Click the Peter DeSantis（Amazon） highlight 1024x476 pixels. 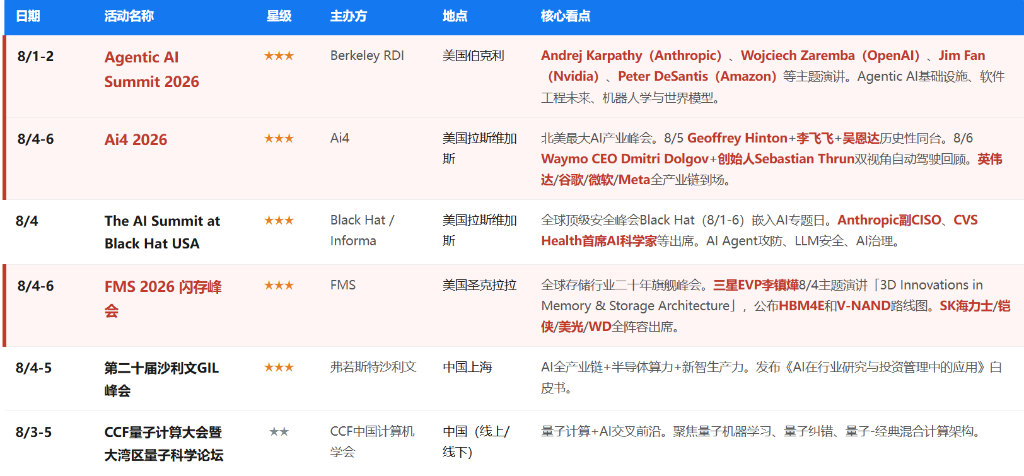point(697,77)
